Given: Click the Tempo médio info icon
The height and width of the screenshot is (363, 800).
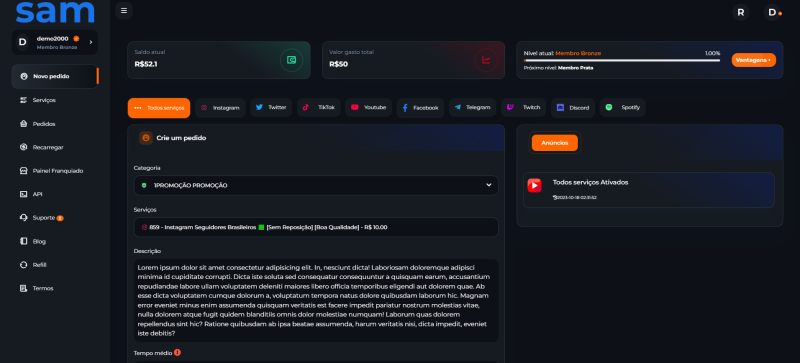Looking at the screenshot, I should tap(177, 352).
